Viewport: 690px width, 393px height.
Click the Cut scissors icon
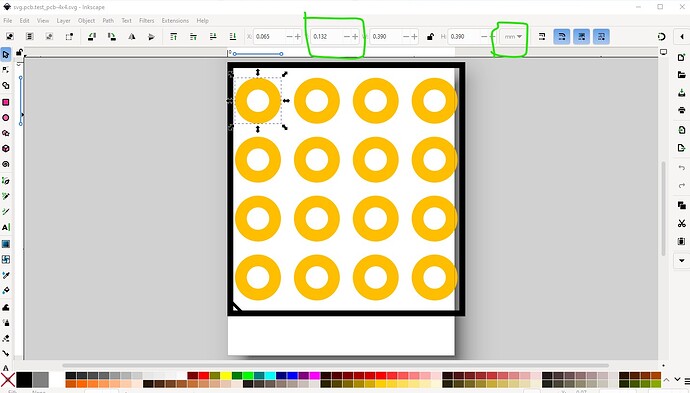(x=682, y=224)
